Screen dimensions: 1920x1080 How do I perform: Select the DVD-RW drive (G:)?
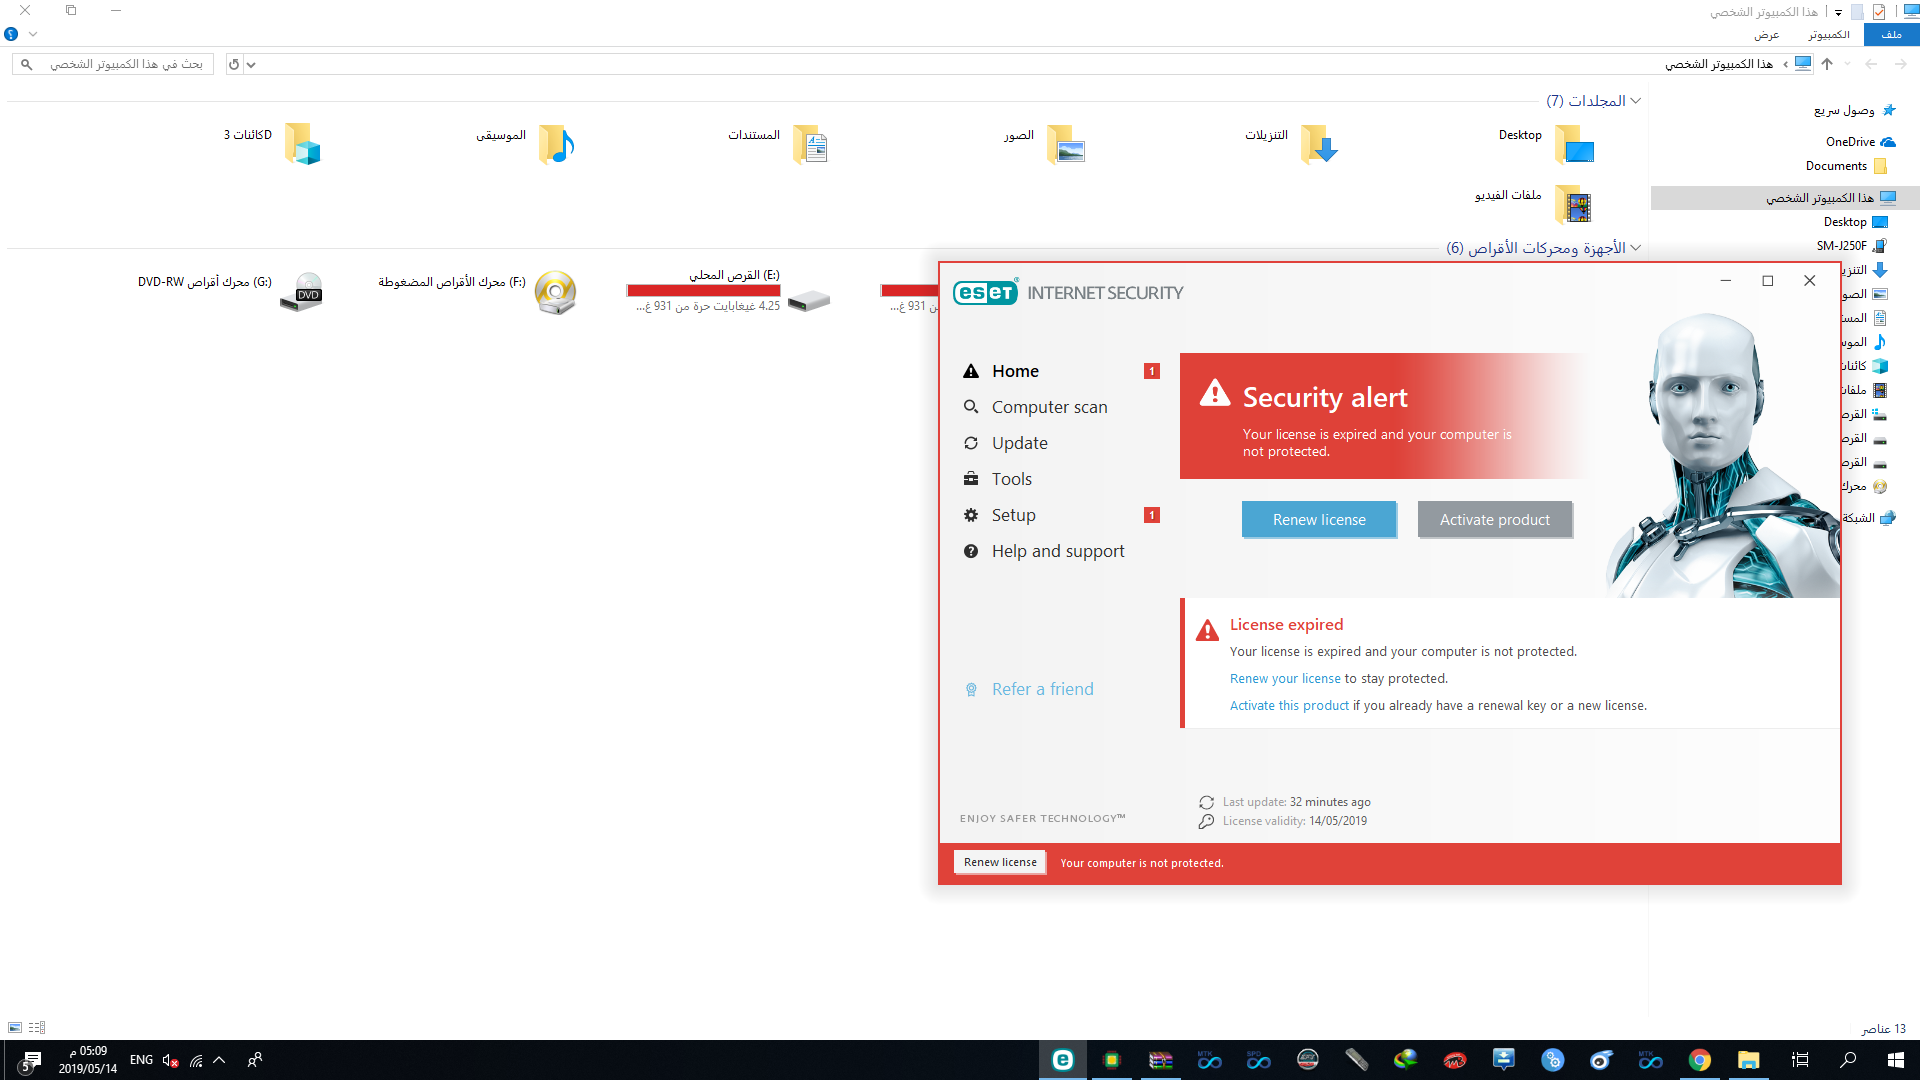tap(231, 291)
